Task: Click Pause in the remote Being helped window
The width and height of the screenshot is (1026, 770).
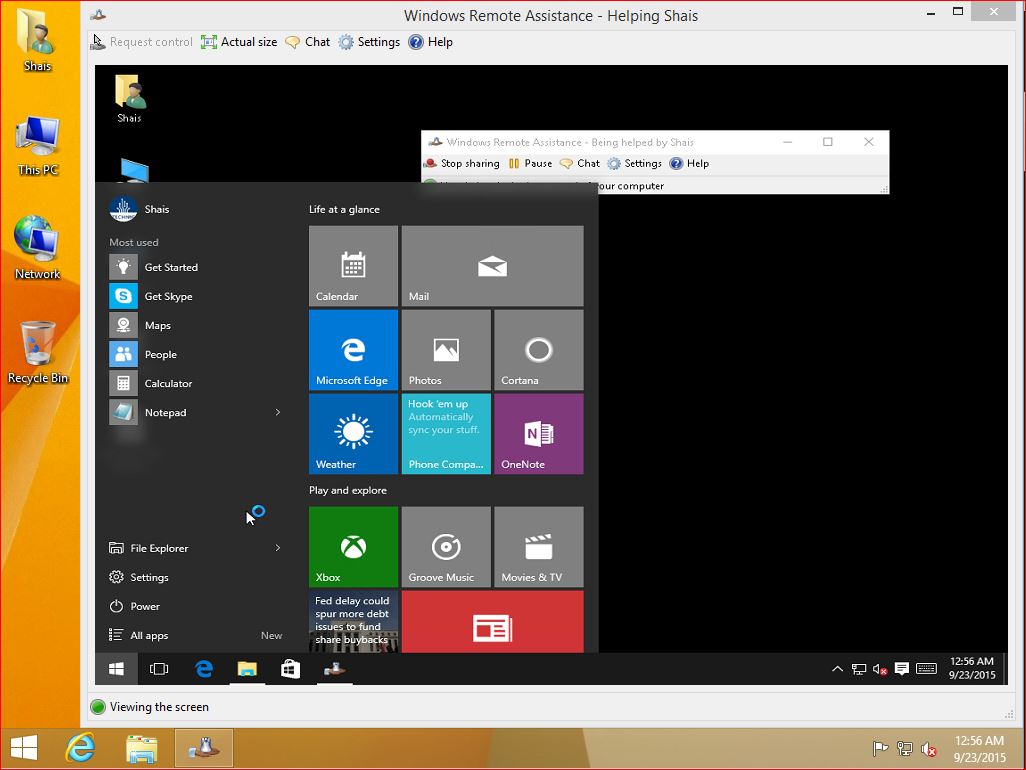Action: [531, 164]
